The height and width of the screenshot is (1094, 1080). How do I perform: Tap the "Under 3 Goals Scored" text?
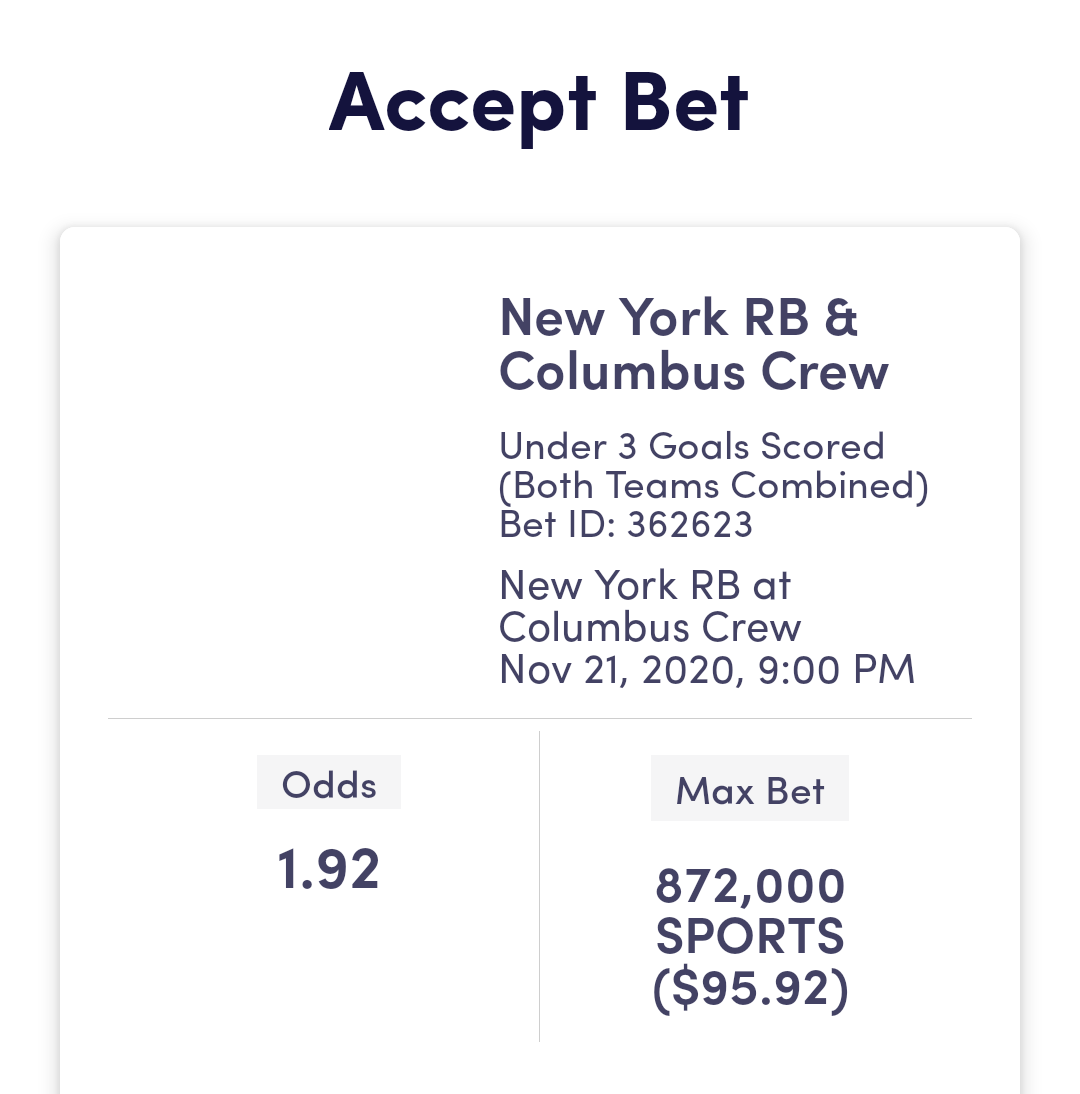[x=691, y=445]
